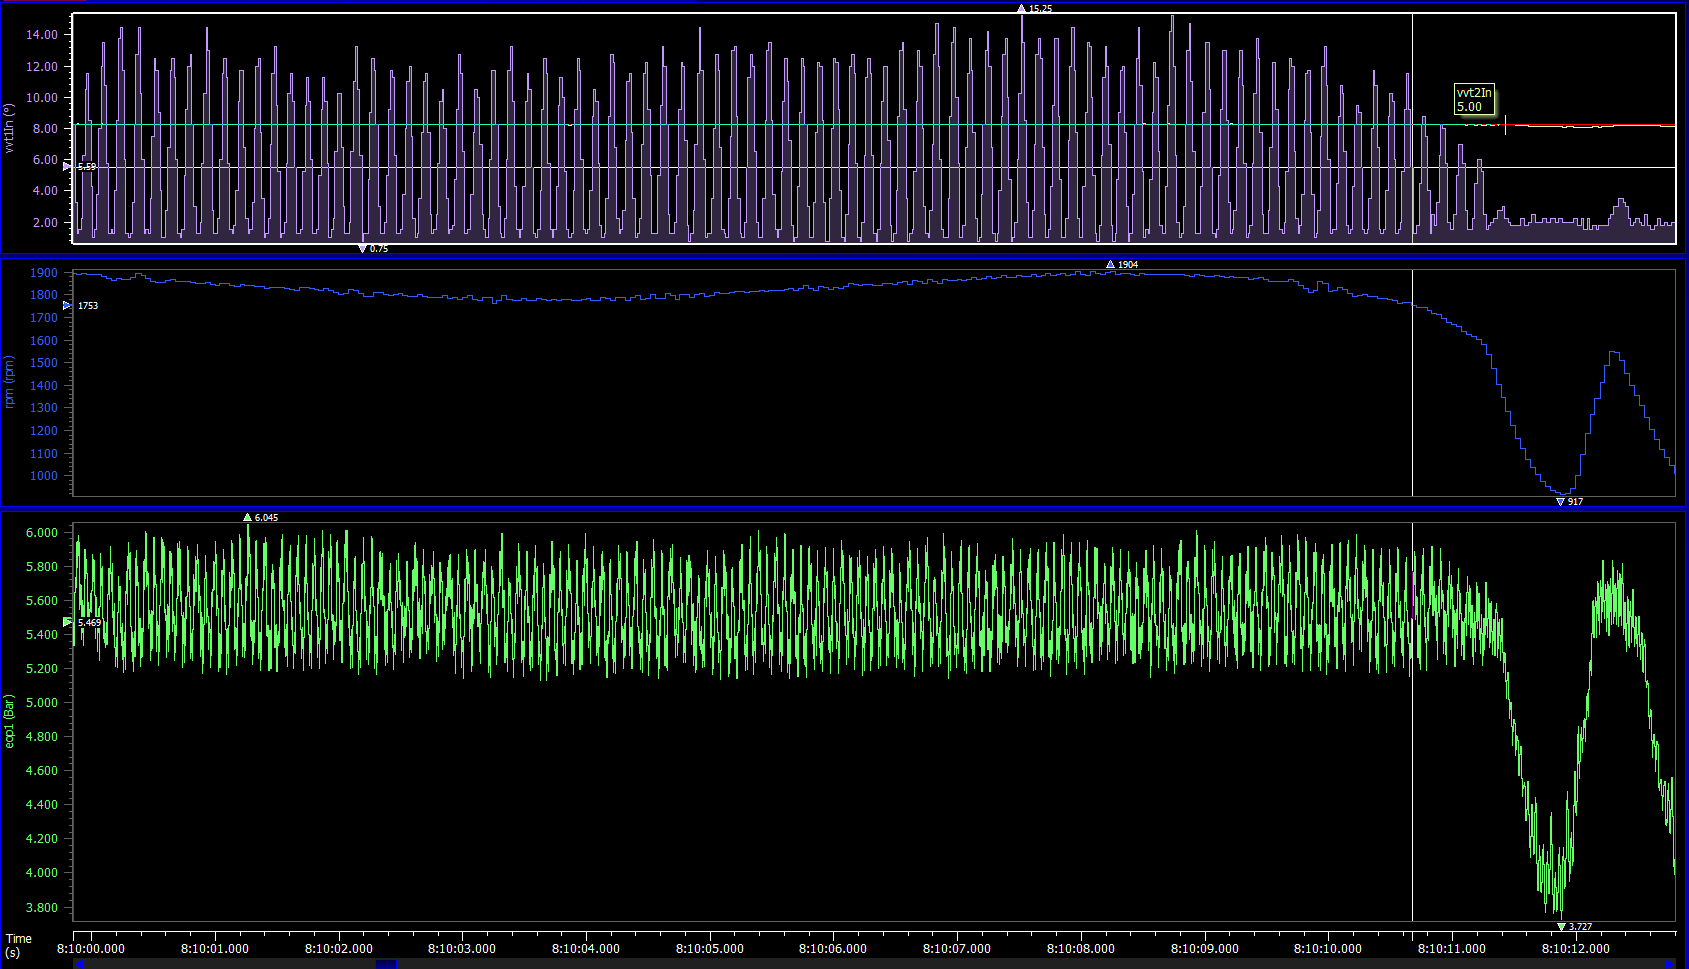
Task: Select the rpm minimum marker 917
Action: 1561,502
